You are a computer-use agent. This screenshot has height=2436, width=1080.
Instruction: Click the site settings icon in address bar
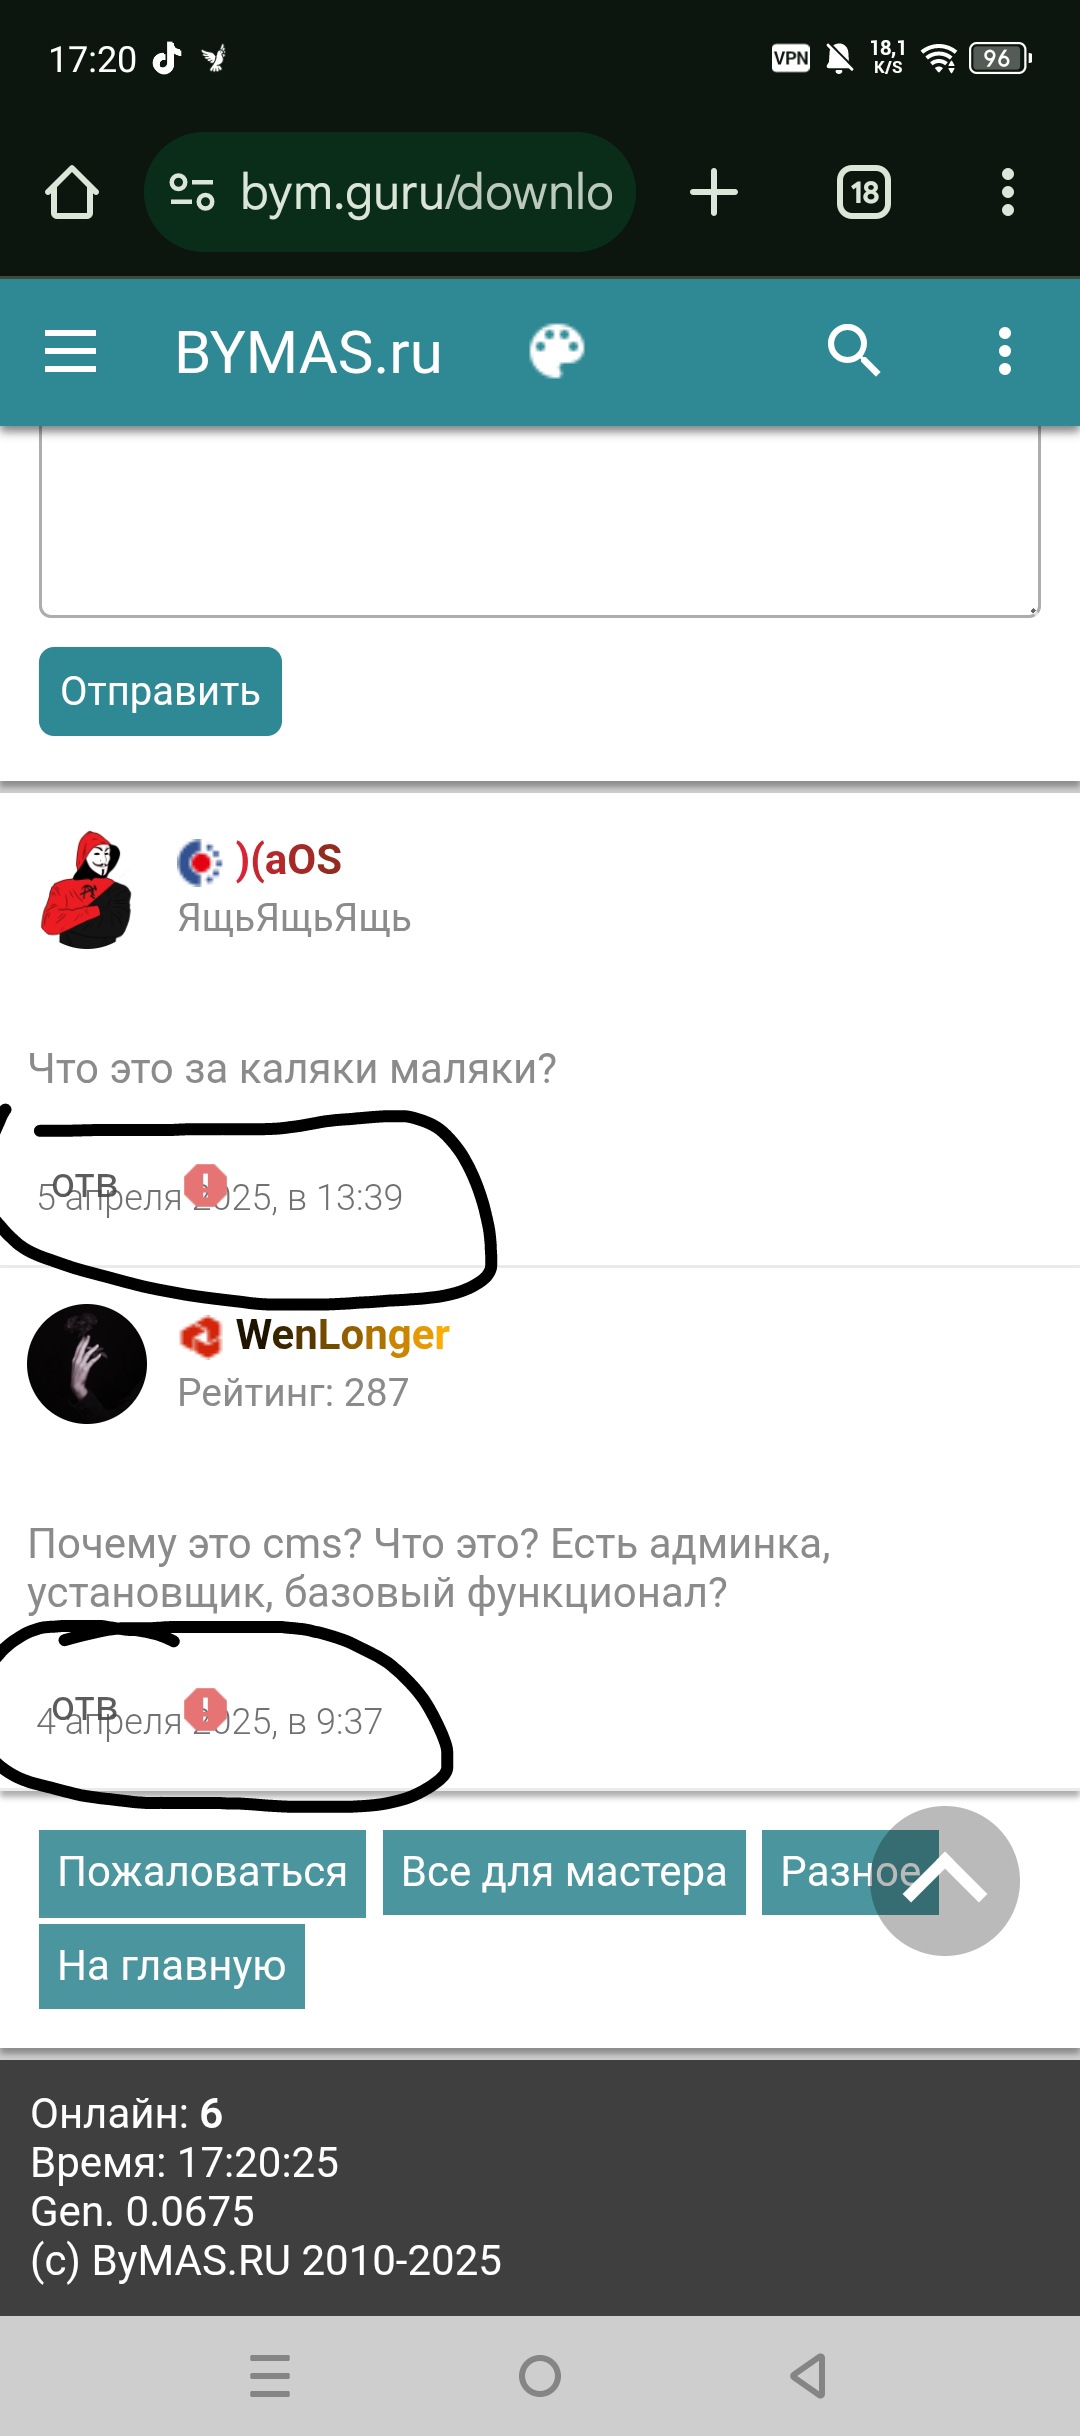[x=192, y=192]
